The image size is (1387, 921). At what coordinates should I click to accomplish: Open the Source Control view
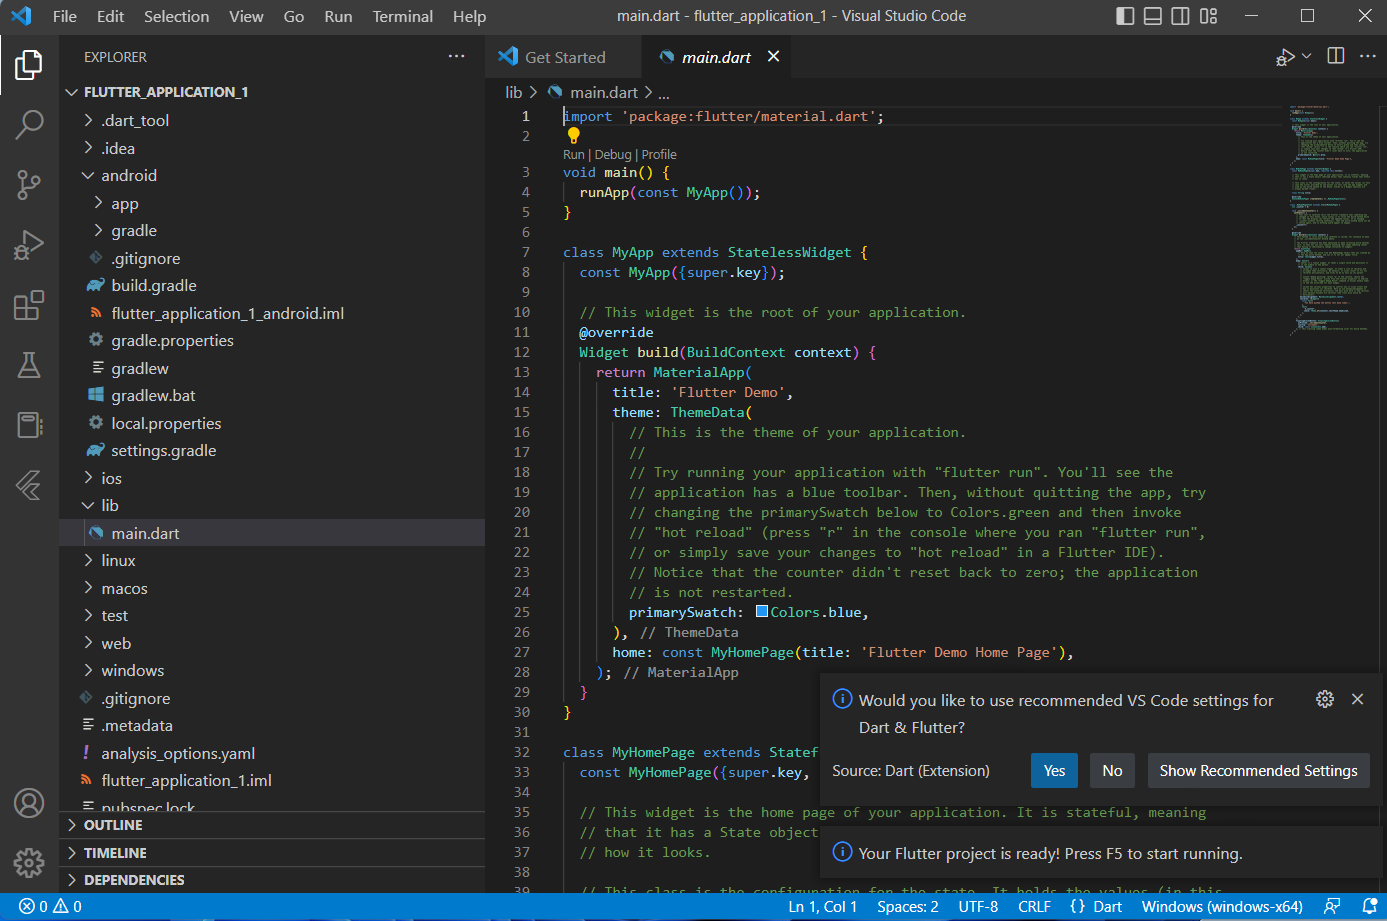click(29, 184)
